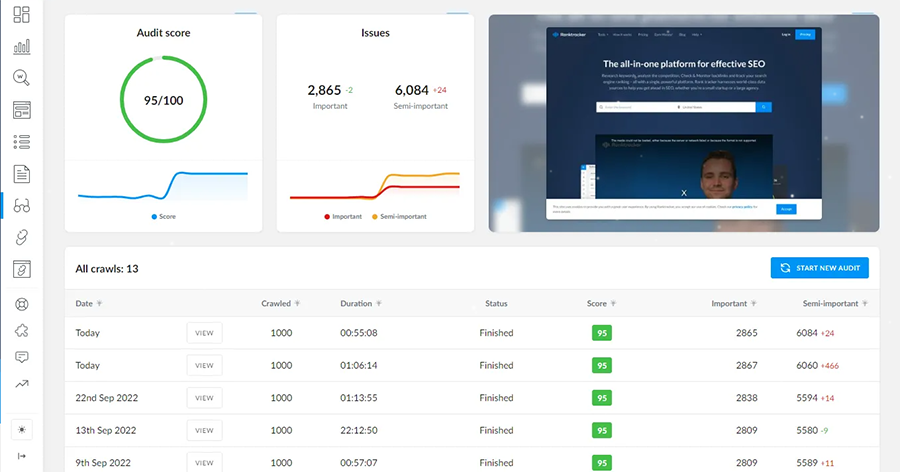Sort the table by Crawled column

click(281, 303)
